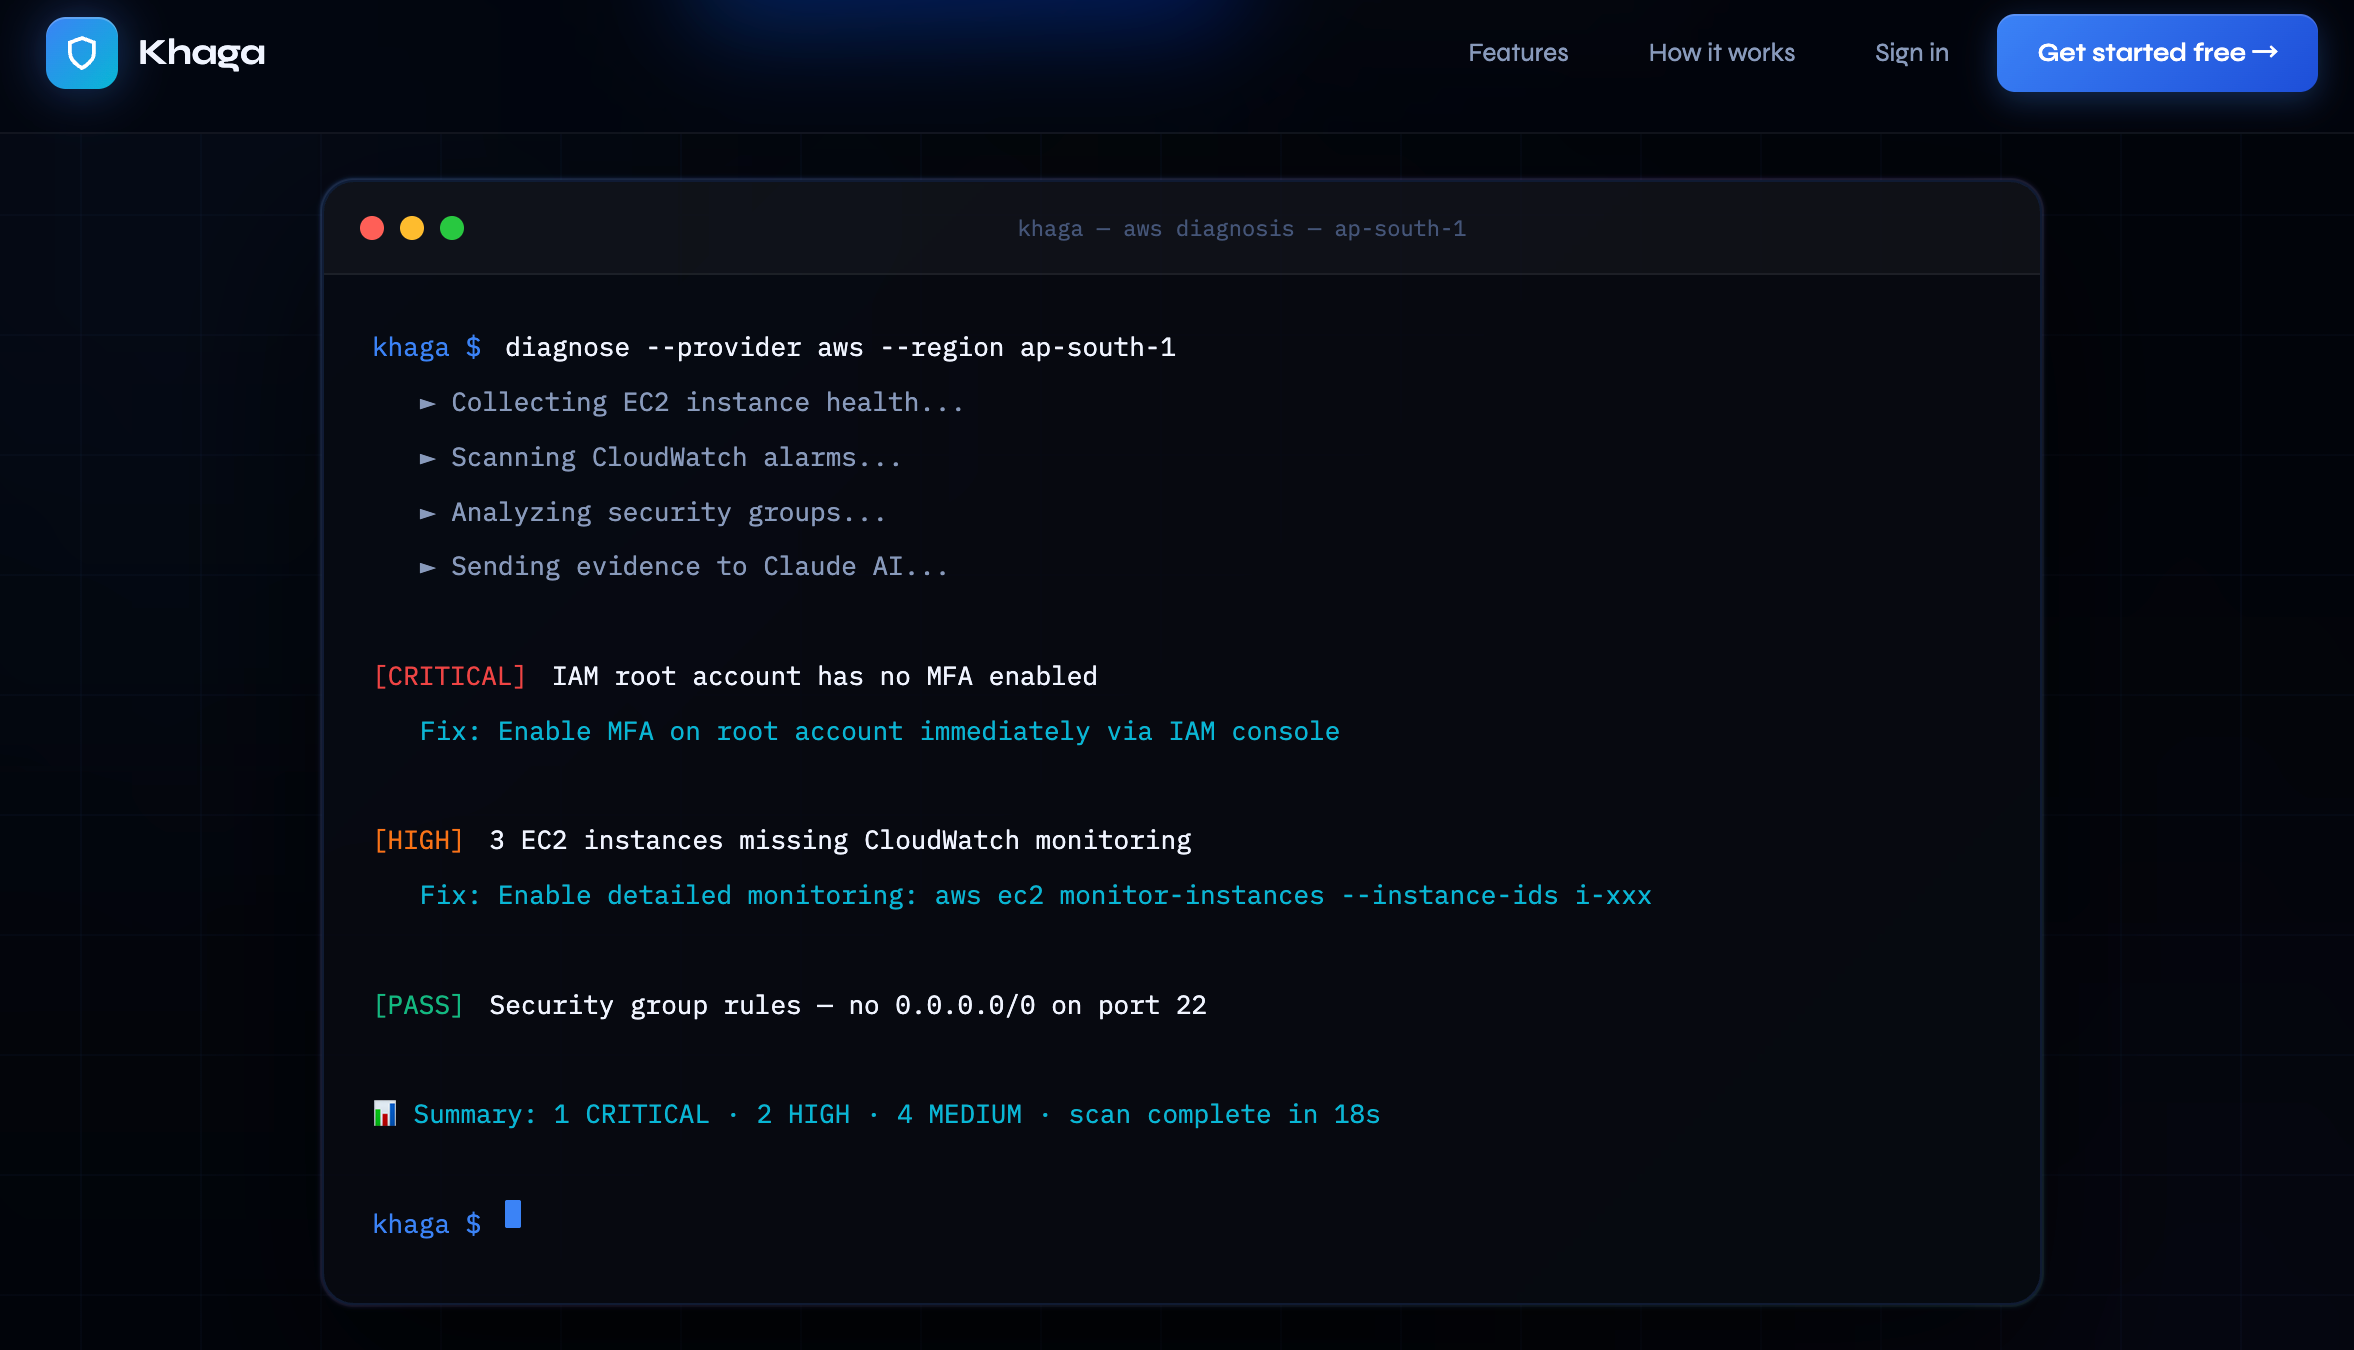The image size is (2354, 1350).
Task: Click the arrow before Scanning CloudWatch alarms
Action: point(427,458)
